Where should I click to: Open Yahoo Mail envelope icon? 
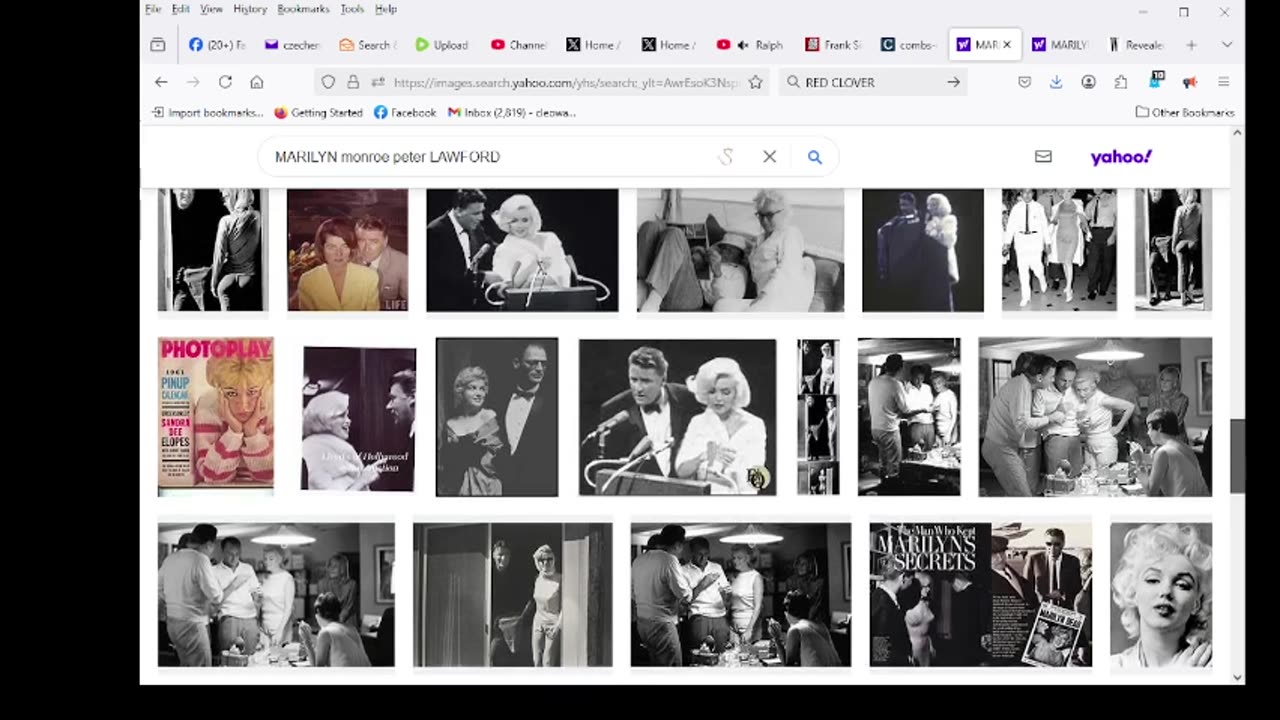[1043, 157]
